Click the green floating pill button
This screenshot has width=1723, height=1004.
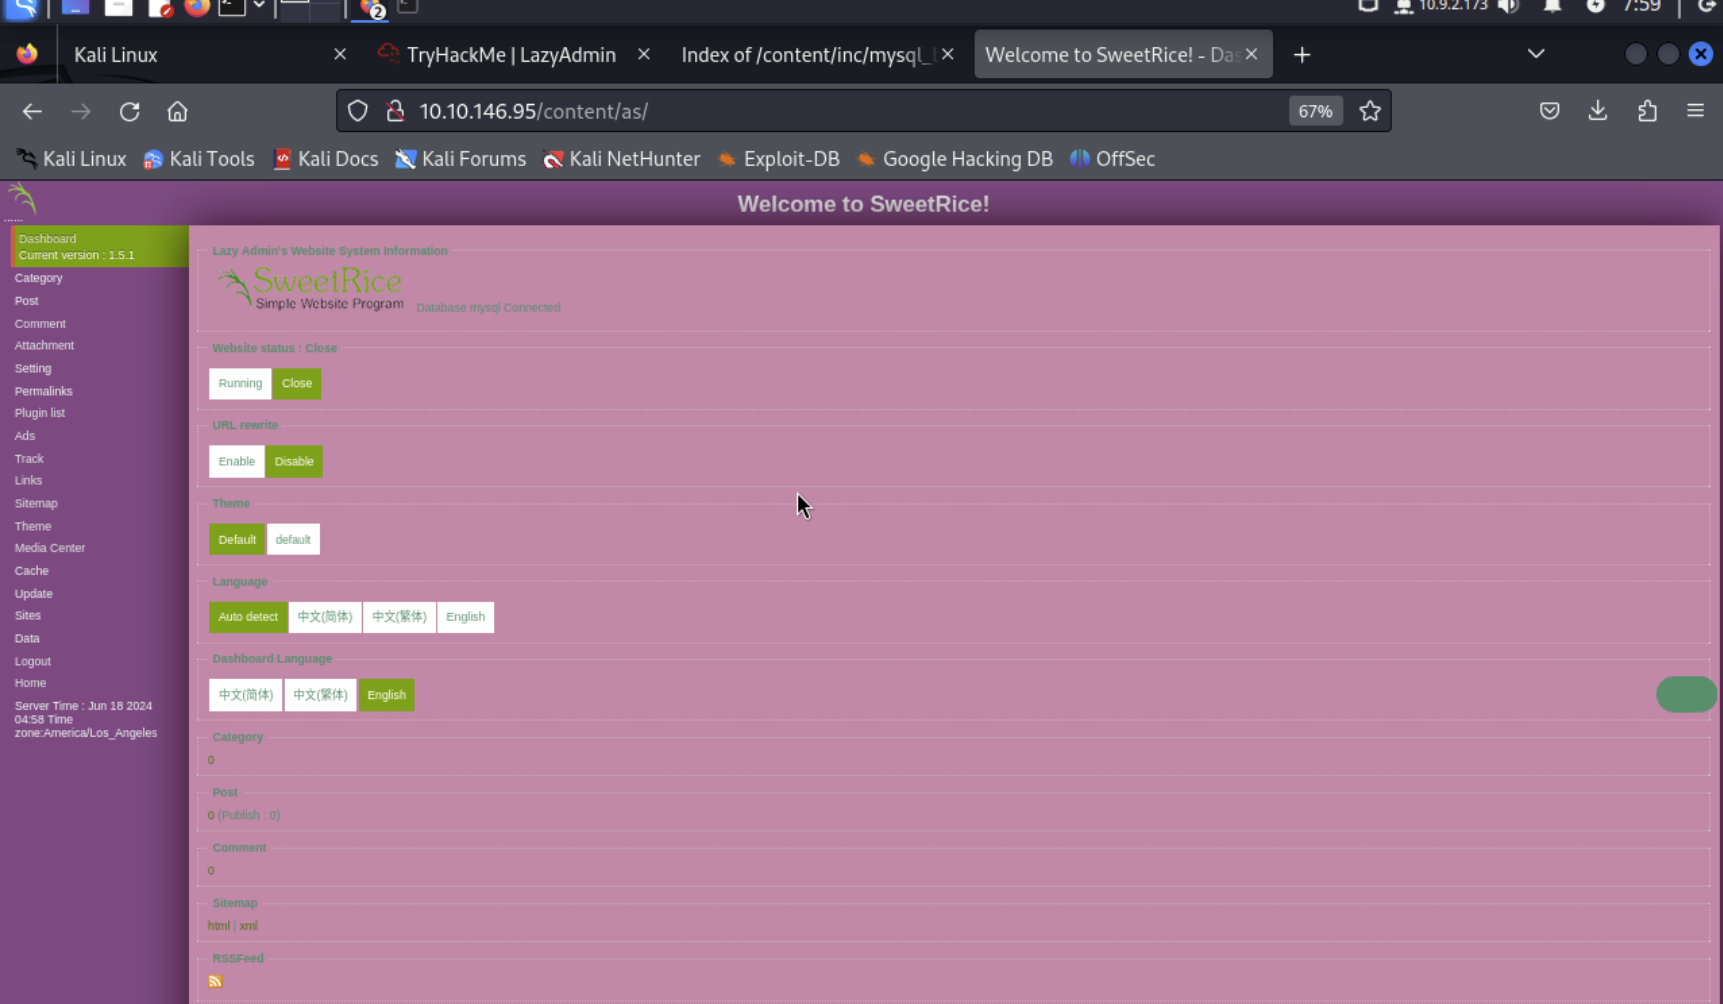tap(1686, 694)
